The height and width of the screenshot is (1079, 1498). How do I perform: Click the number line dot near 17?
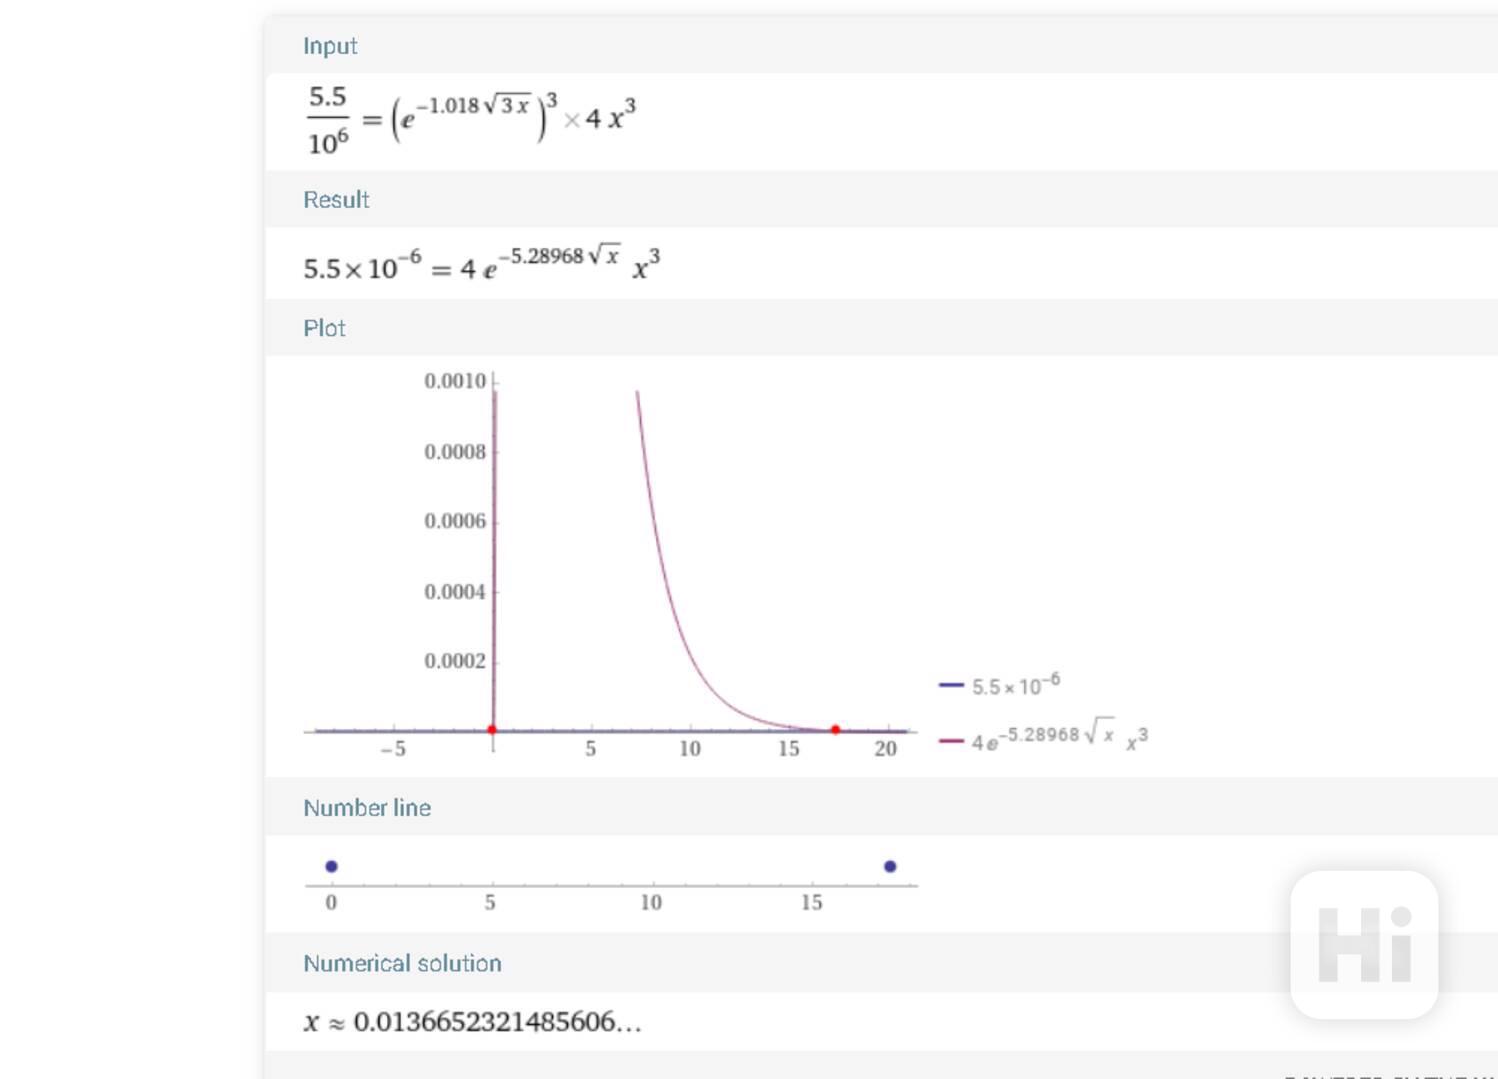click(890, 866)
